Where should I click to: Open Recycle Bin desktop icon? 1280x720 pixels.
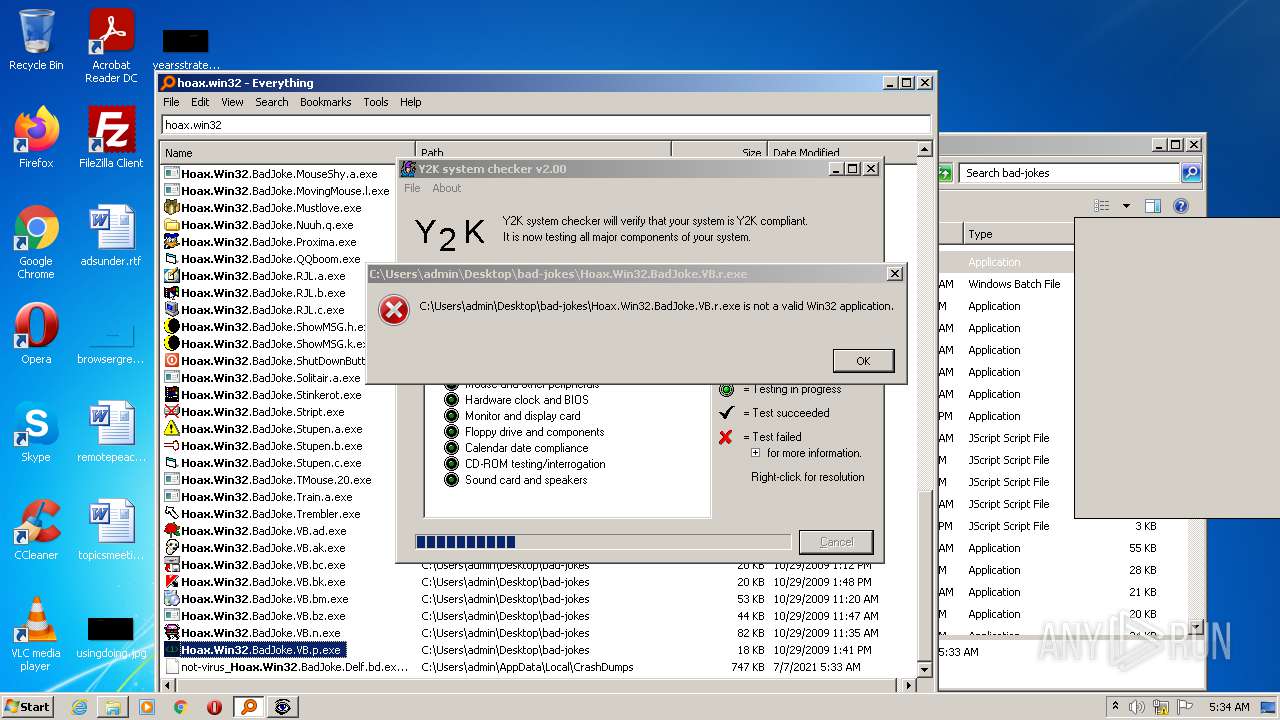pyautogui.click(x=36, y=40)
